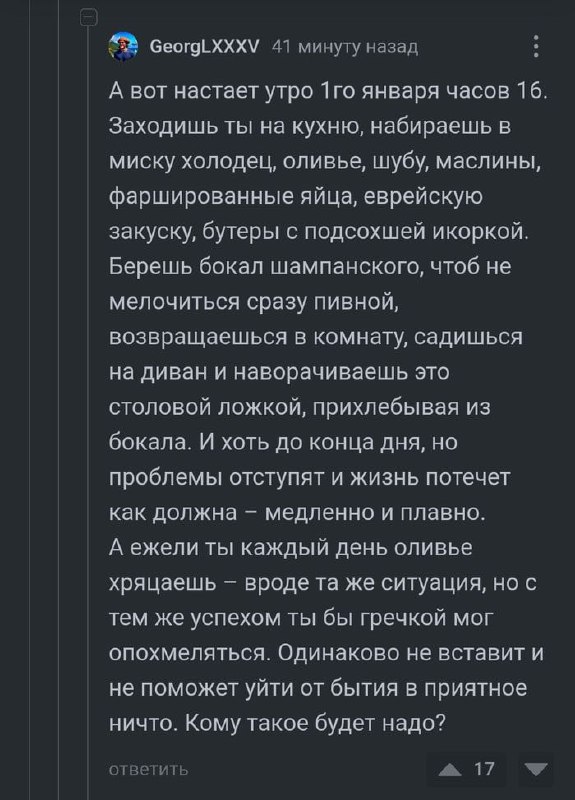Downvote the comment with the down arrow
This screenshot has width=575, height=800.
pos(536,769)
